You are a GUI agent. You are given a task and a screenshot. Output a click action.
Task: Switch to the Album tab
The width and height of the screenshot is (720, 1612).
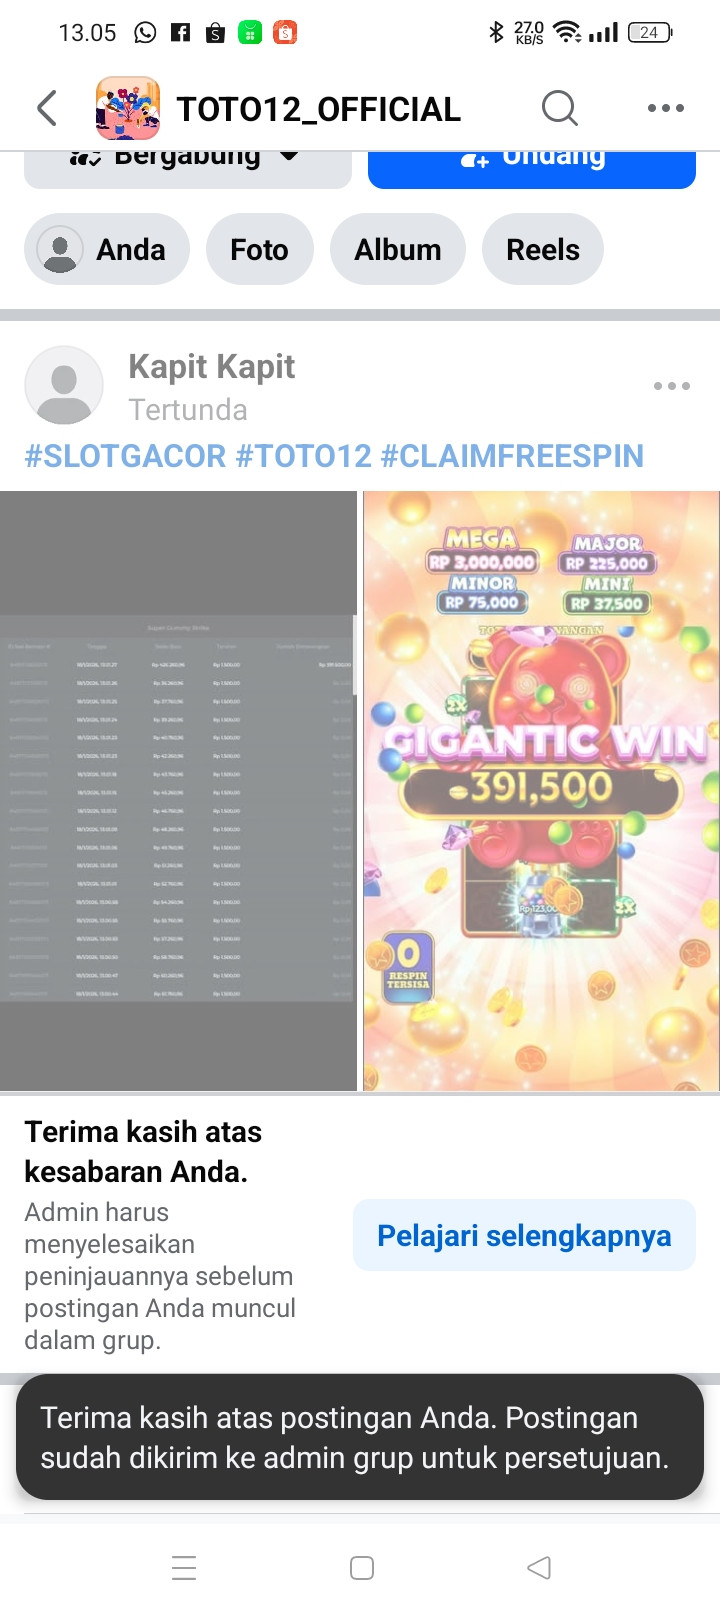(x=398, y=249)
